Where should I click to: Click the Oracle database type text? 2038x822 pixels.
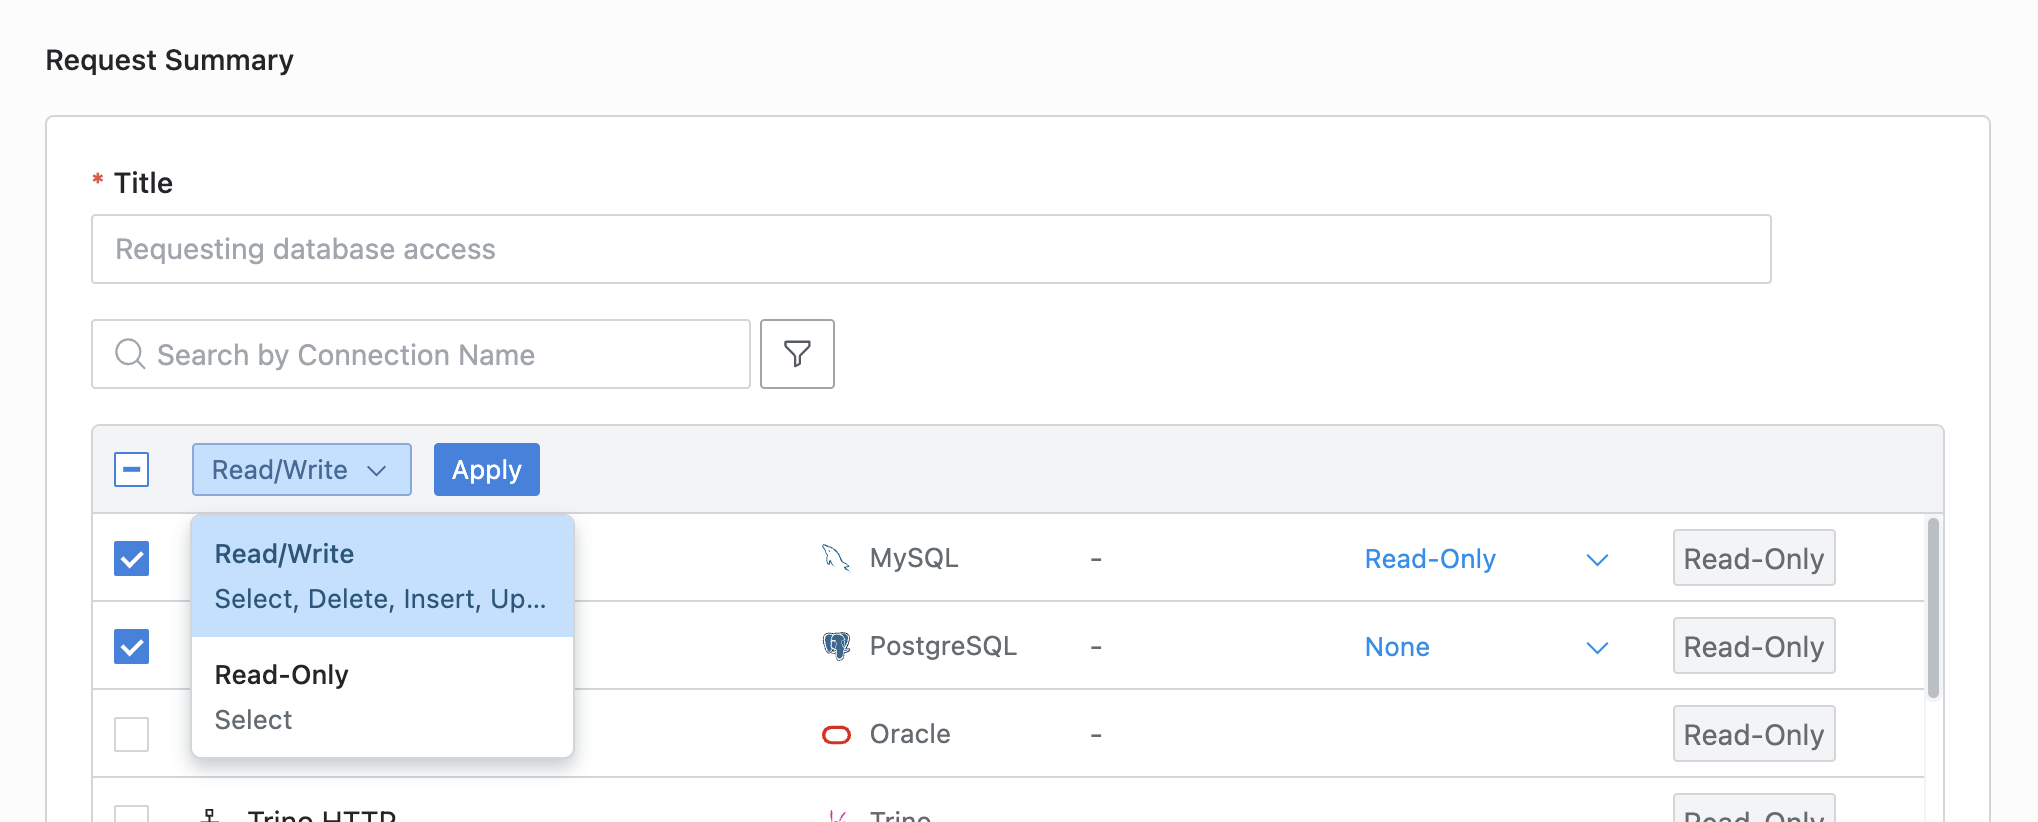[910, 734]
